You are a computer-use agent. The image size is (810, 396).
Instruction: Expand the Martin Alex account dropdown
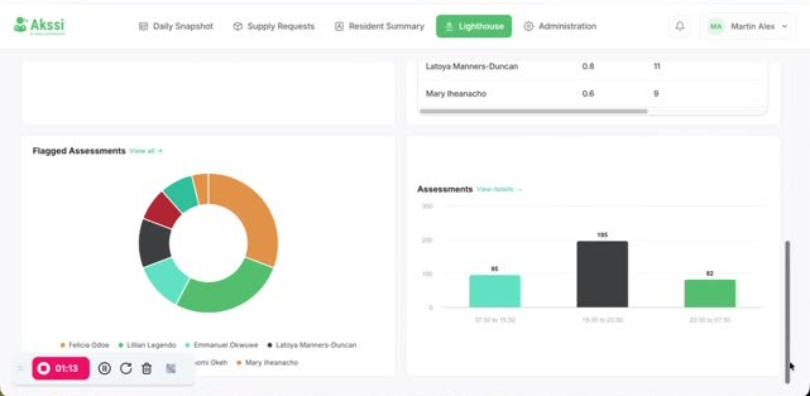(x=785, y=26)
